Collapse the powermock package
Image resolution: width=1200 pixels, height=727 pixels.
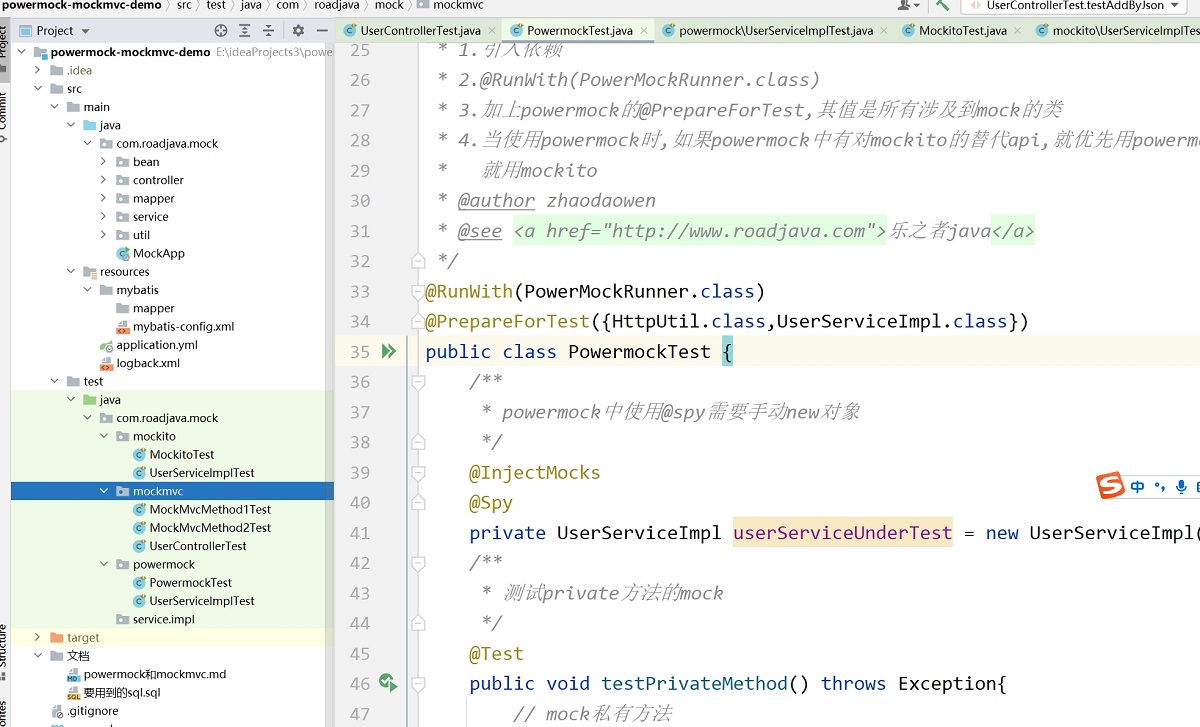tap(105, 564)
